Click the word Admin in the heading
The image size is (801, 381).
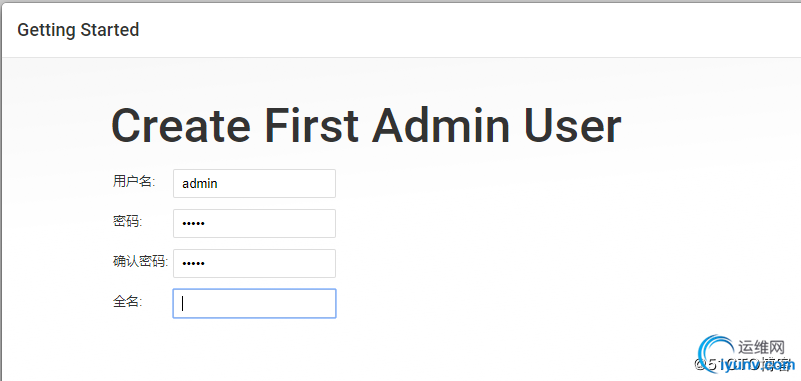(x=441, y=126)
